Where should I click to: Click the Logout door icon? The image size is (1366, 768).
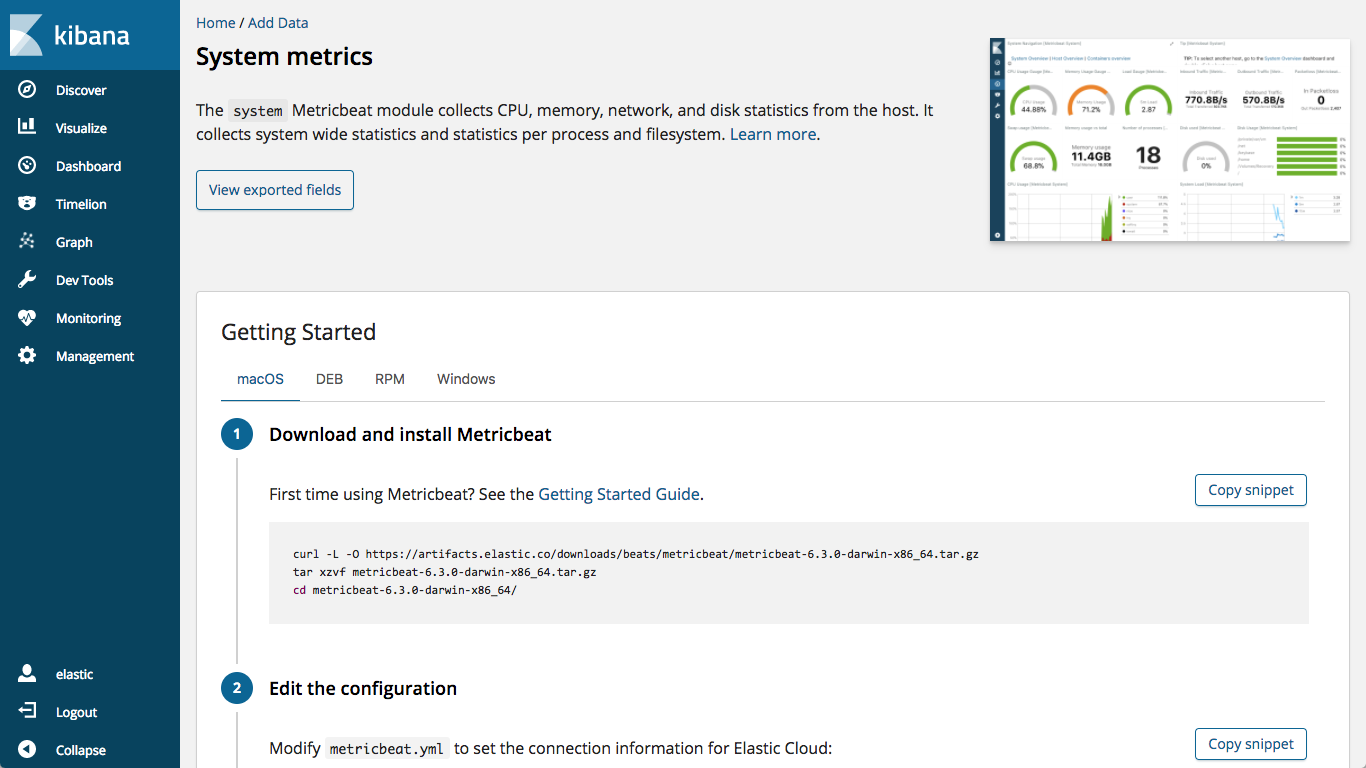pos(27,712)
